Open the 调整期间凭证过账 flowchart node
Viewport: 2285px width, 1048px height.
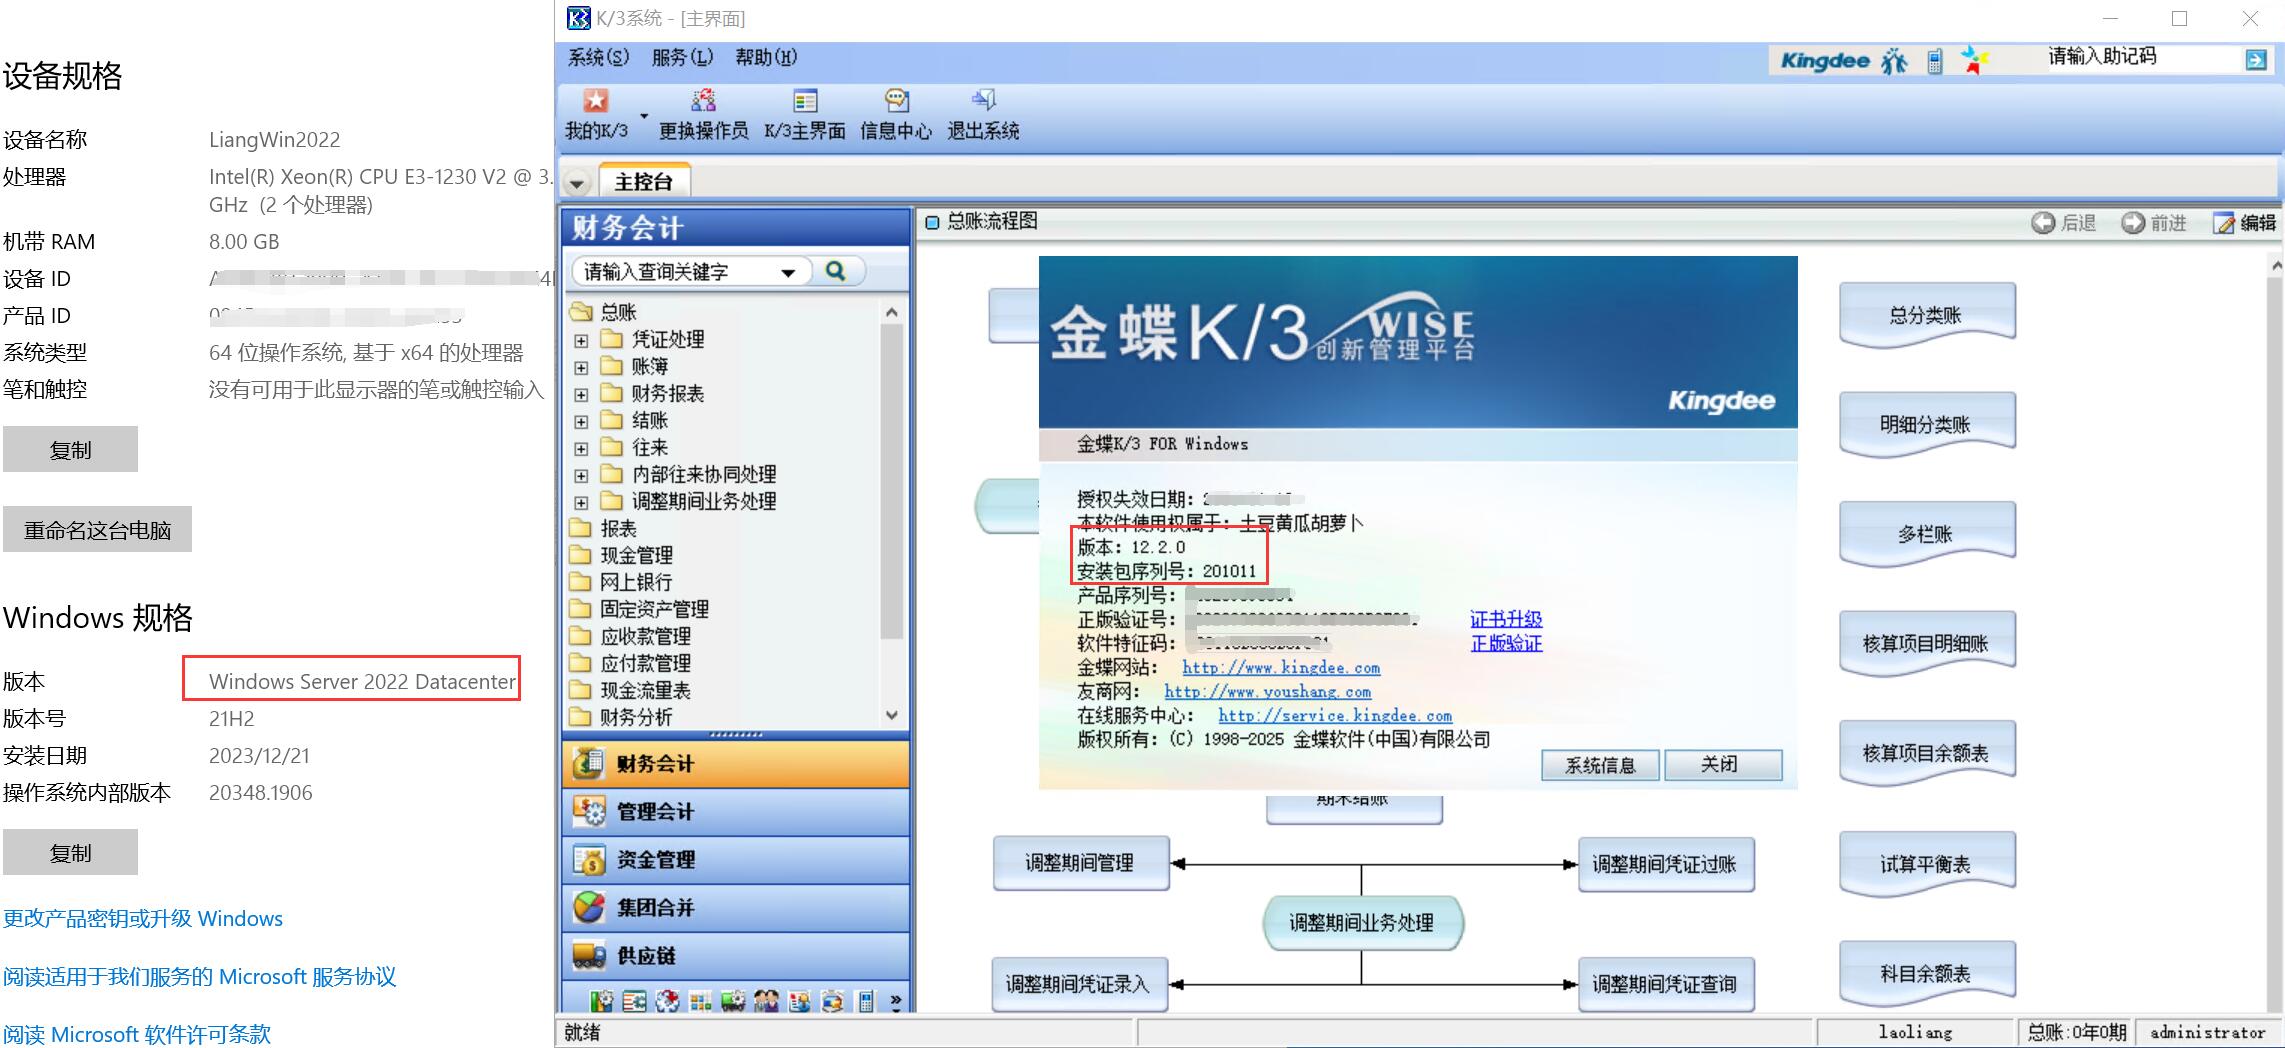1665,864
